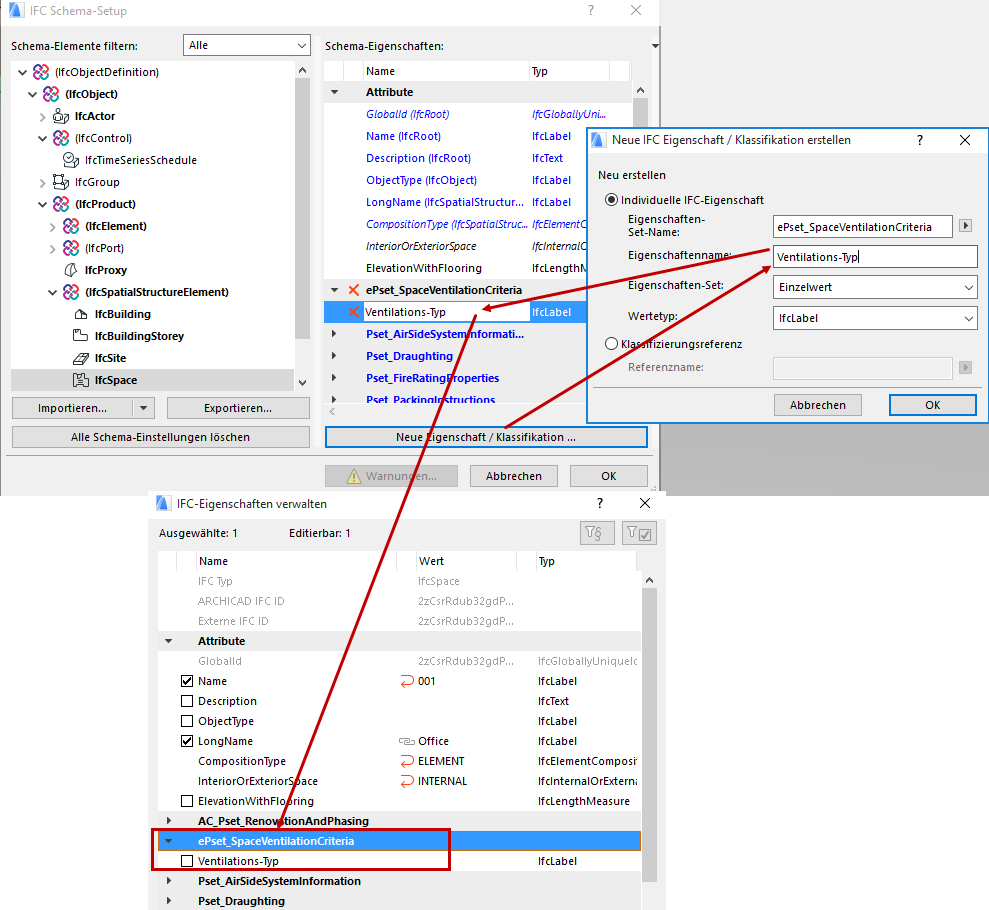Collapse the (IfcObjectDefinition) tree node

pos(23,73)
